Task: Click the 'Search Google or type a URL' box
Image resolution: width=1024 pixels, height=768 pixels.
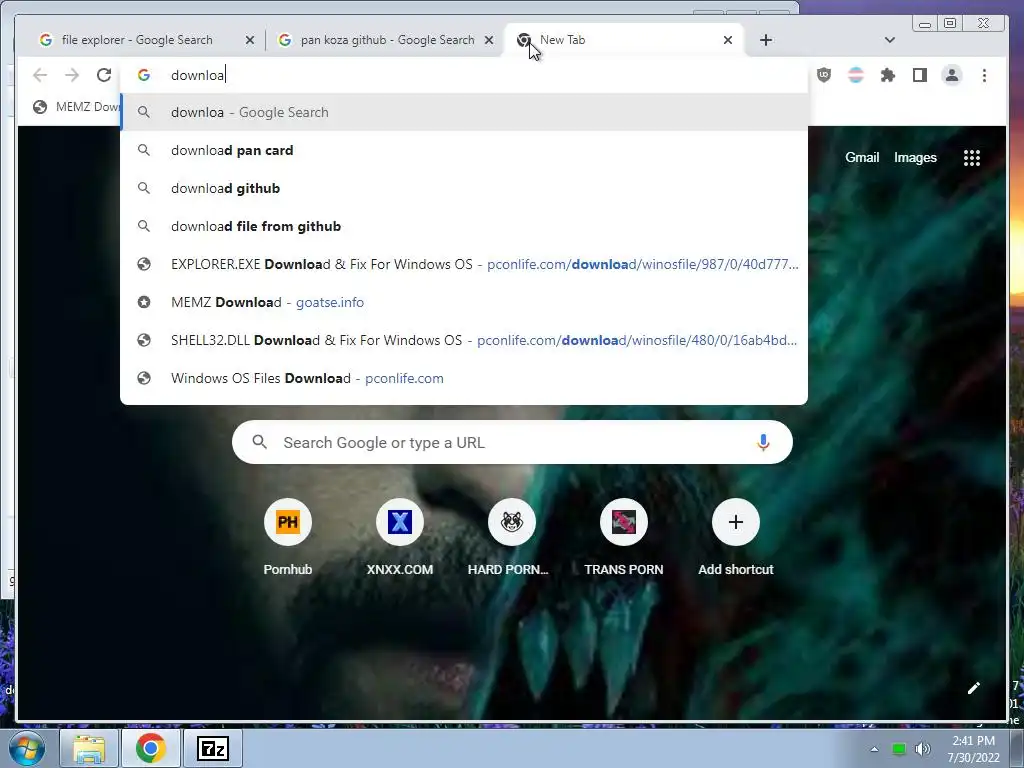Action: [x=512, y=442]
